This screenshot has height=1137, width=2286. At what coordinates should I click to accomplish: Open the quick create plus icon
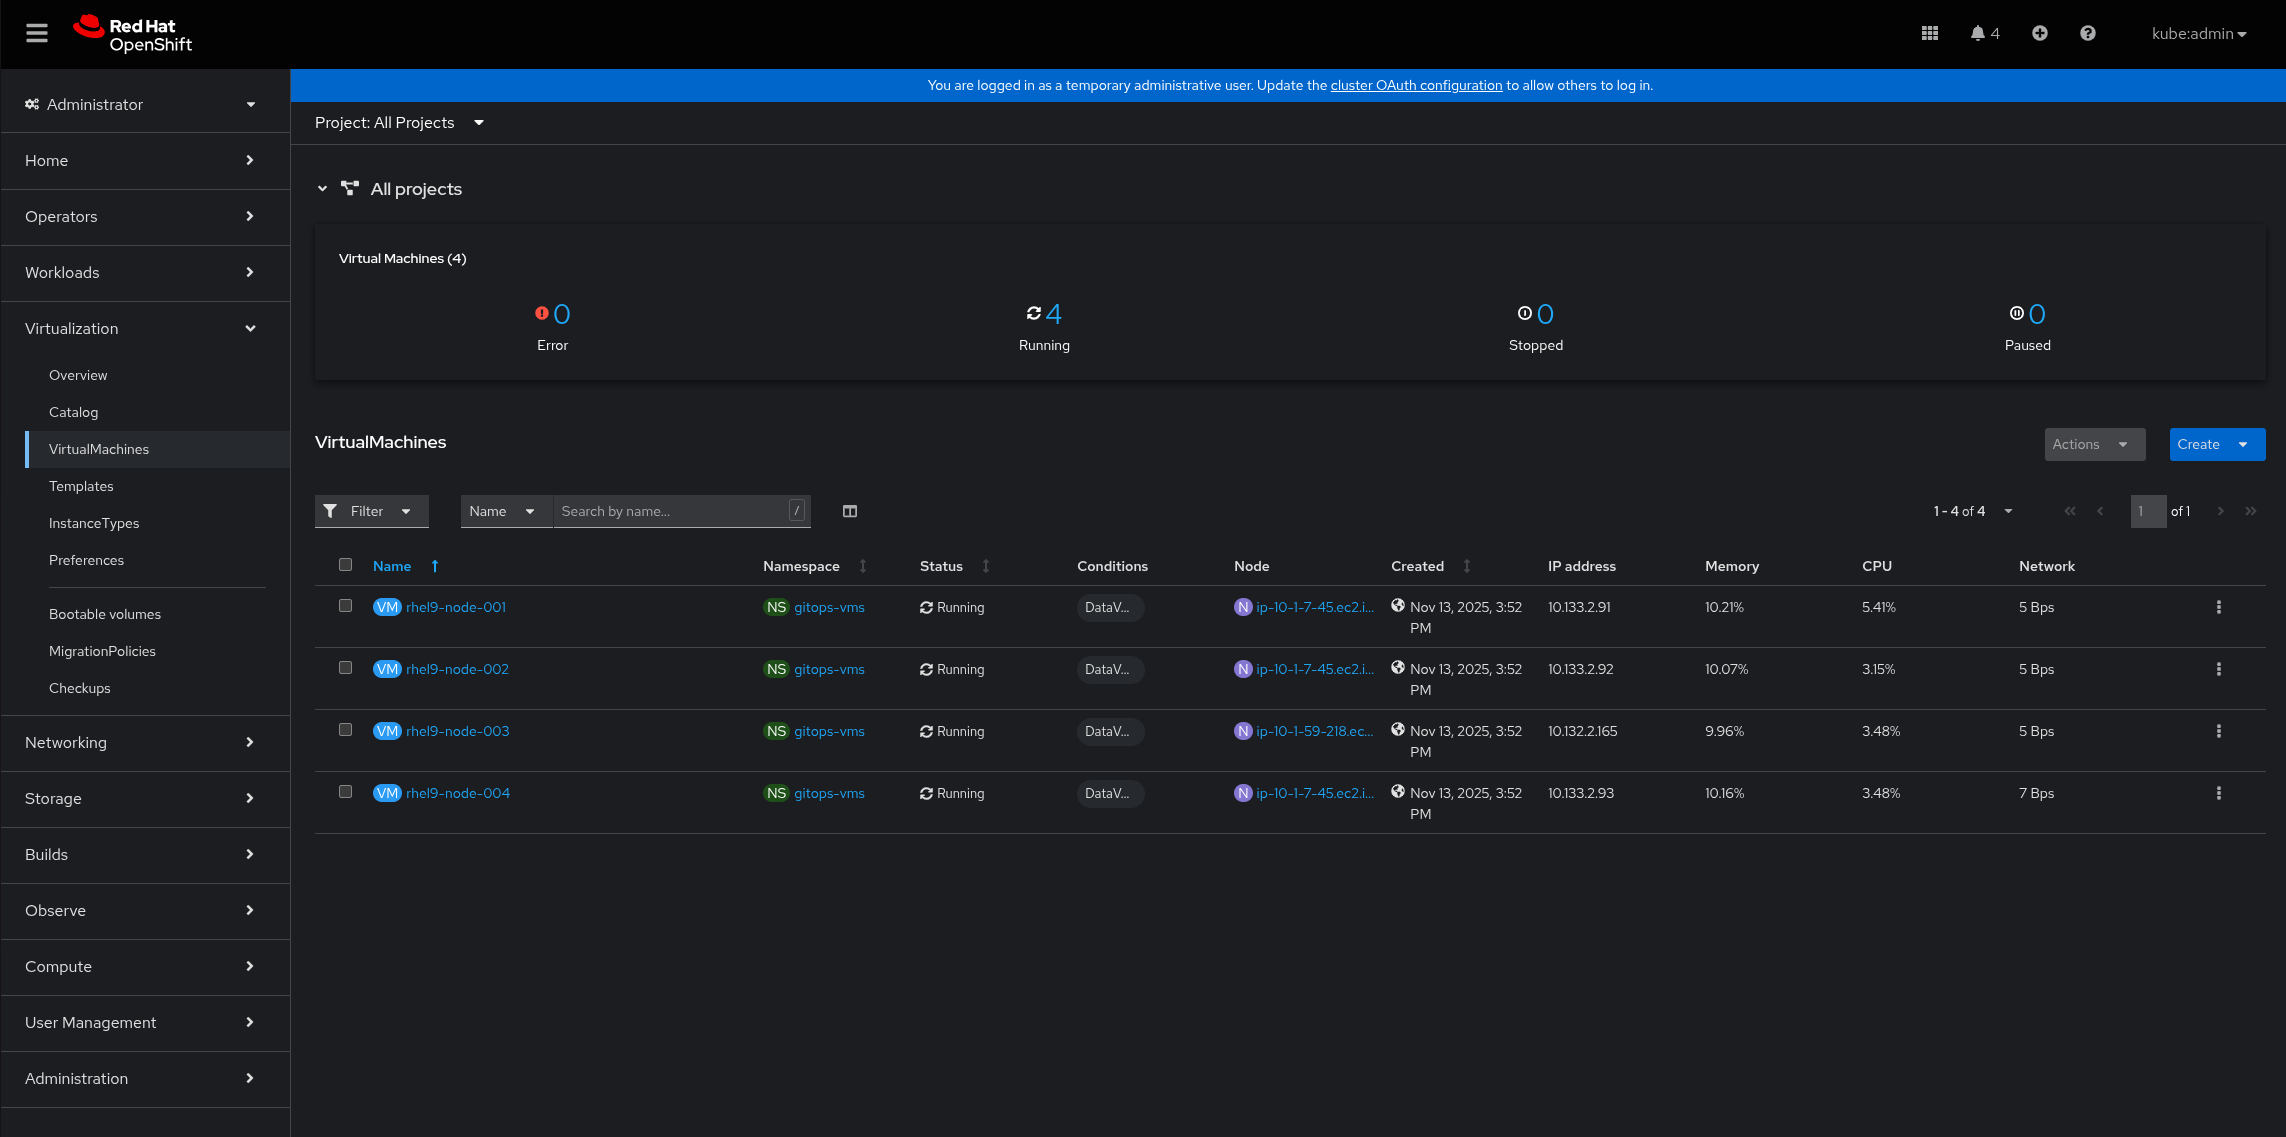pos(2039,33)
